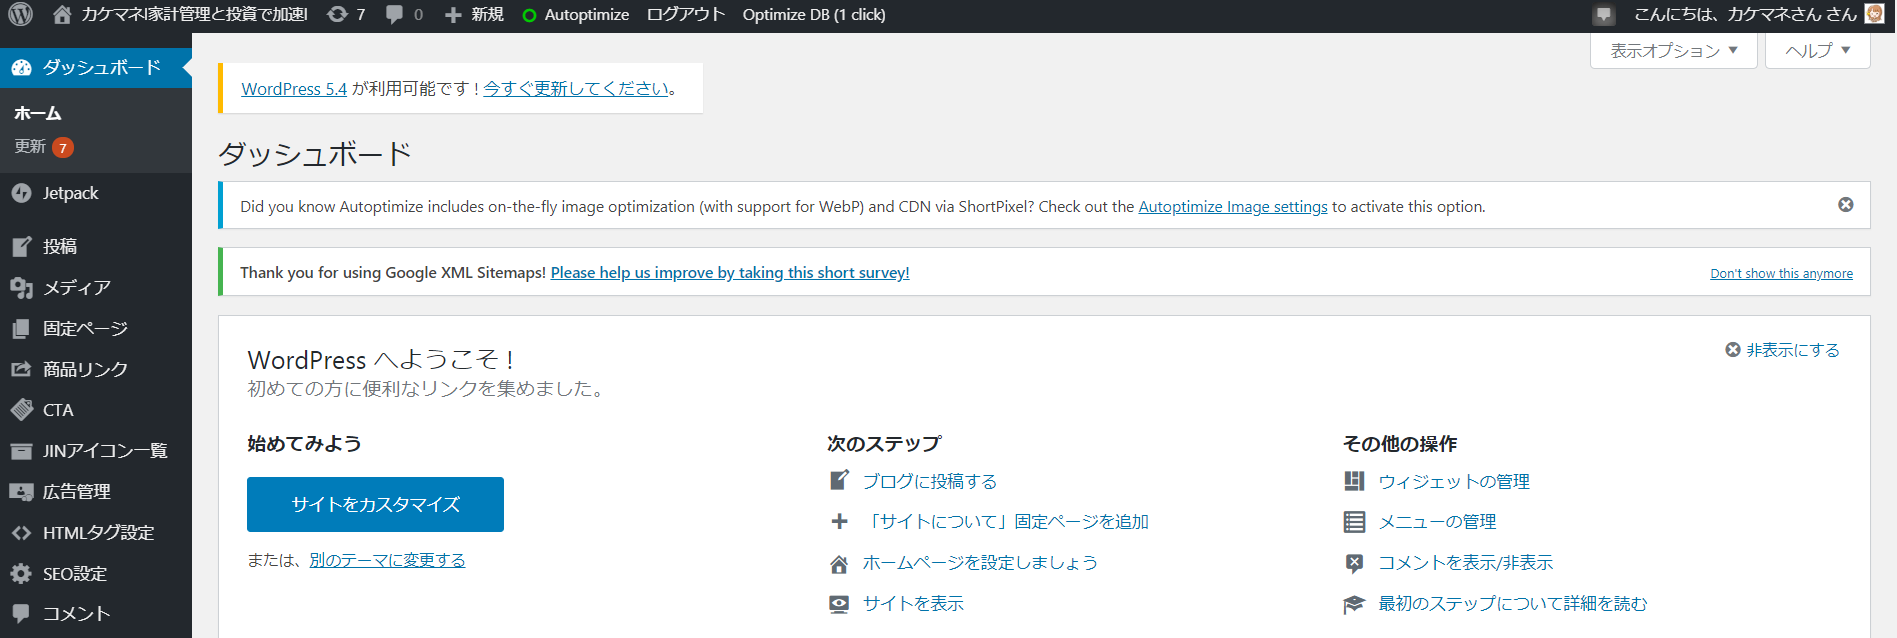
Task: Open the コメント sidebar menu
Action: [x=96, y=614]
